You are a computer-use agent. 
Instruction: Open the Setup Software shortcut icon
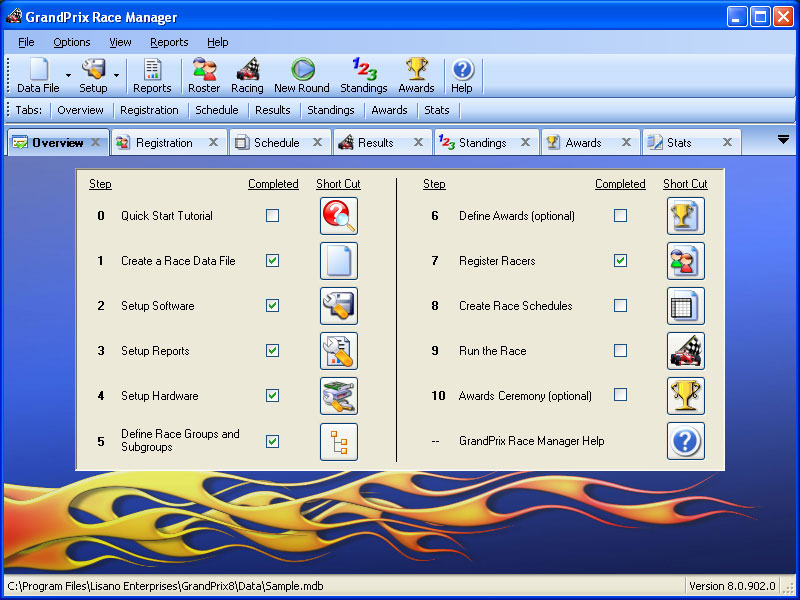point(339,306)
